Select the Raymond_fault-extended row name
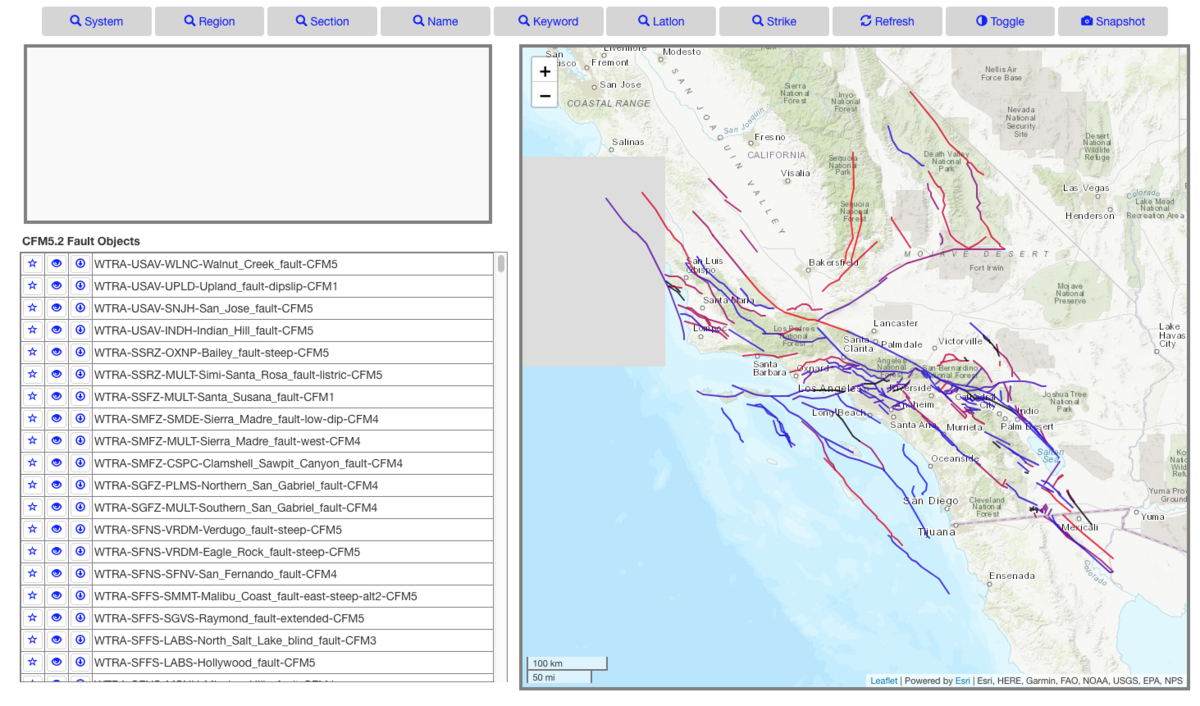The width and height of the screenshot is (1200, 706). click(x=229, y=618)
